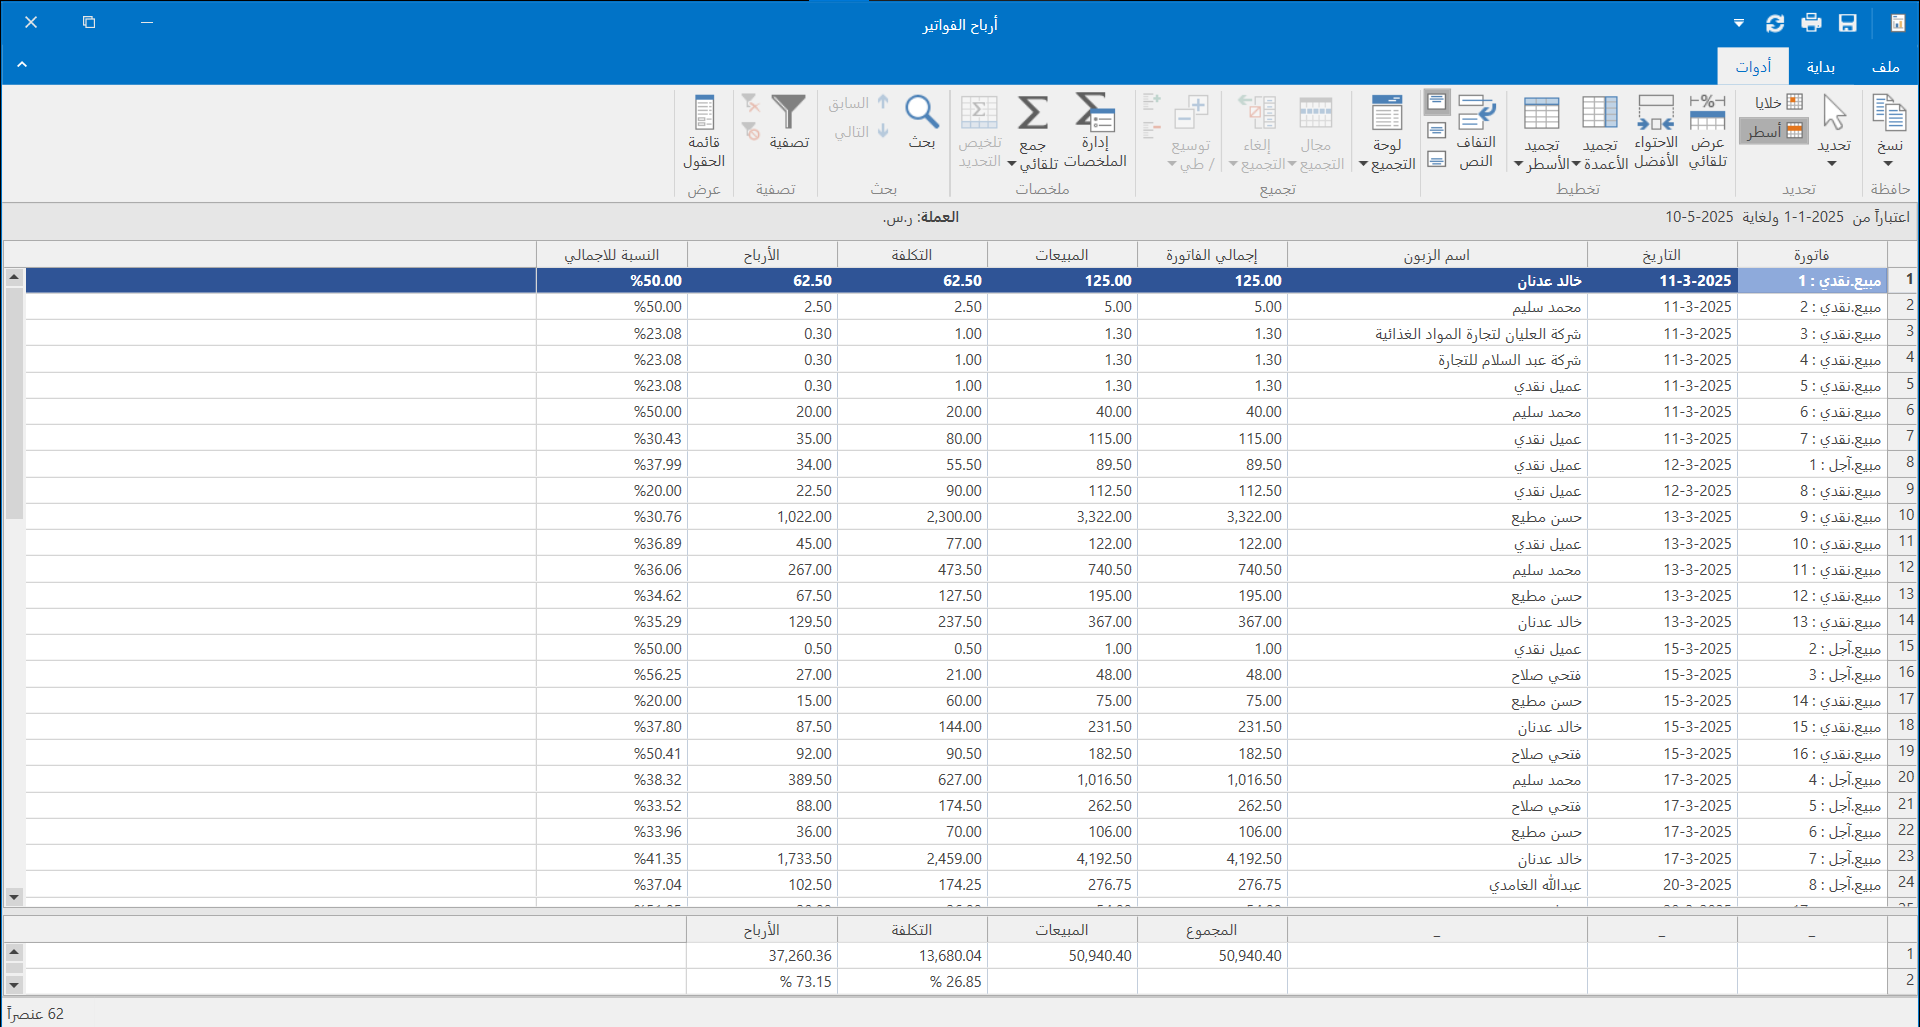Switch to the Home (بداية) tab
Viewport: 1920px width, 1027px height.
click(1820, 67)
